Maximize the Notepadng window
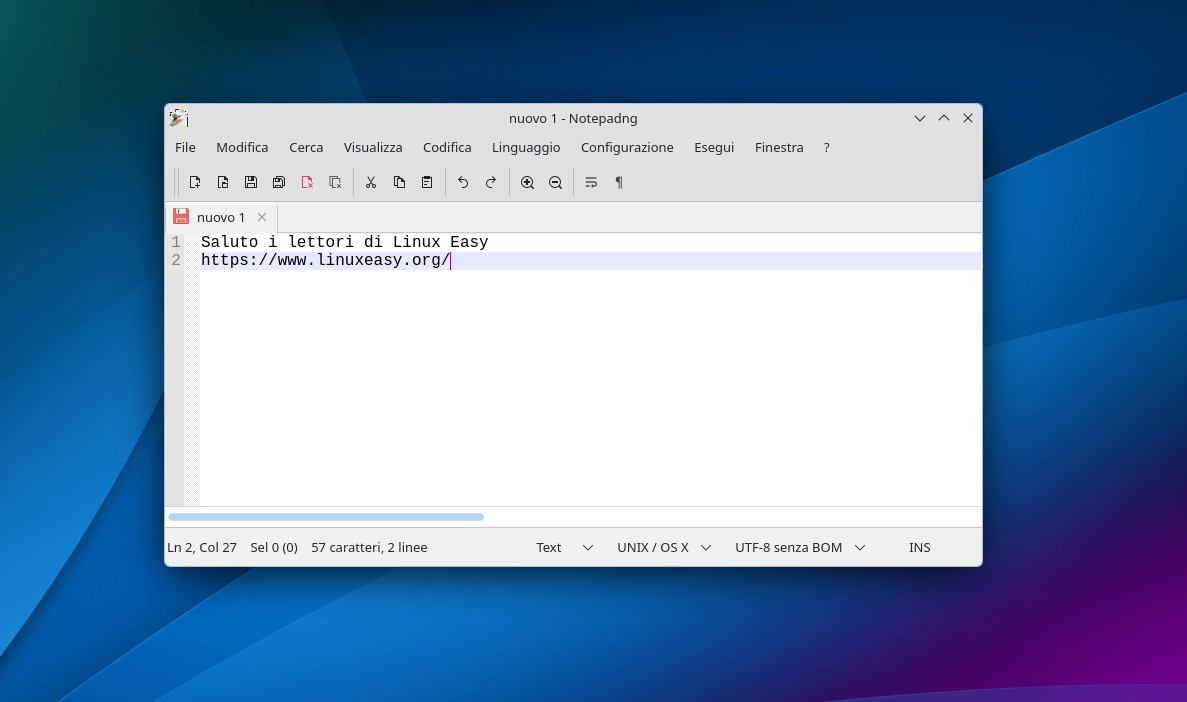The width and height of the screenshot is (1187, 702). pyautogui.click(x=944, y=118)
